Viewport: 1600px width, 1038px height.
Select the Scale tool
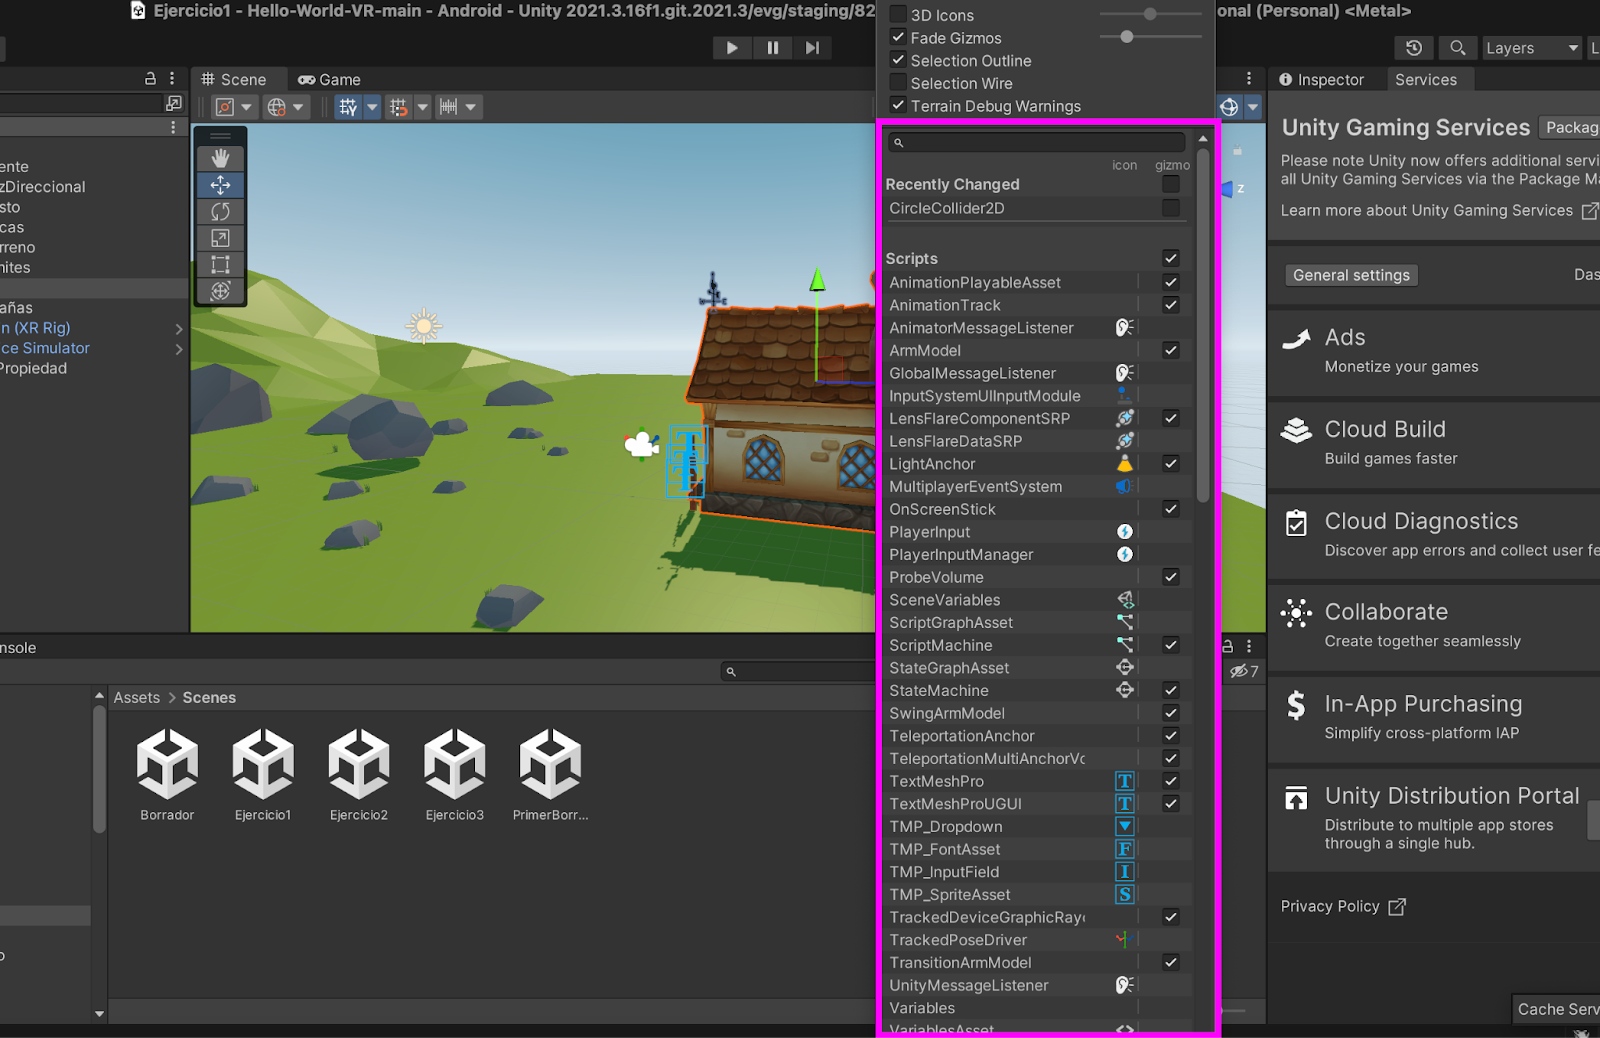(x=220, y=238)
